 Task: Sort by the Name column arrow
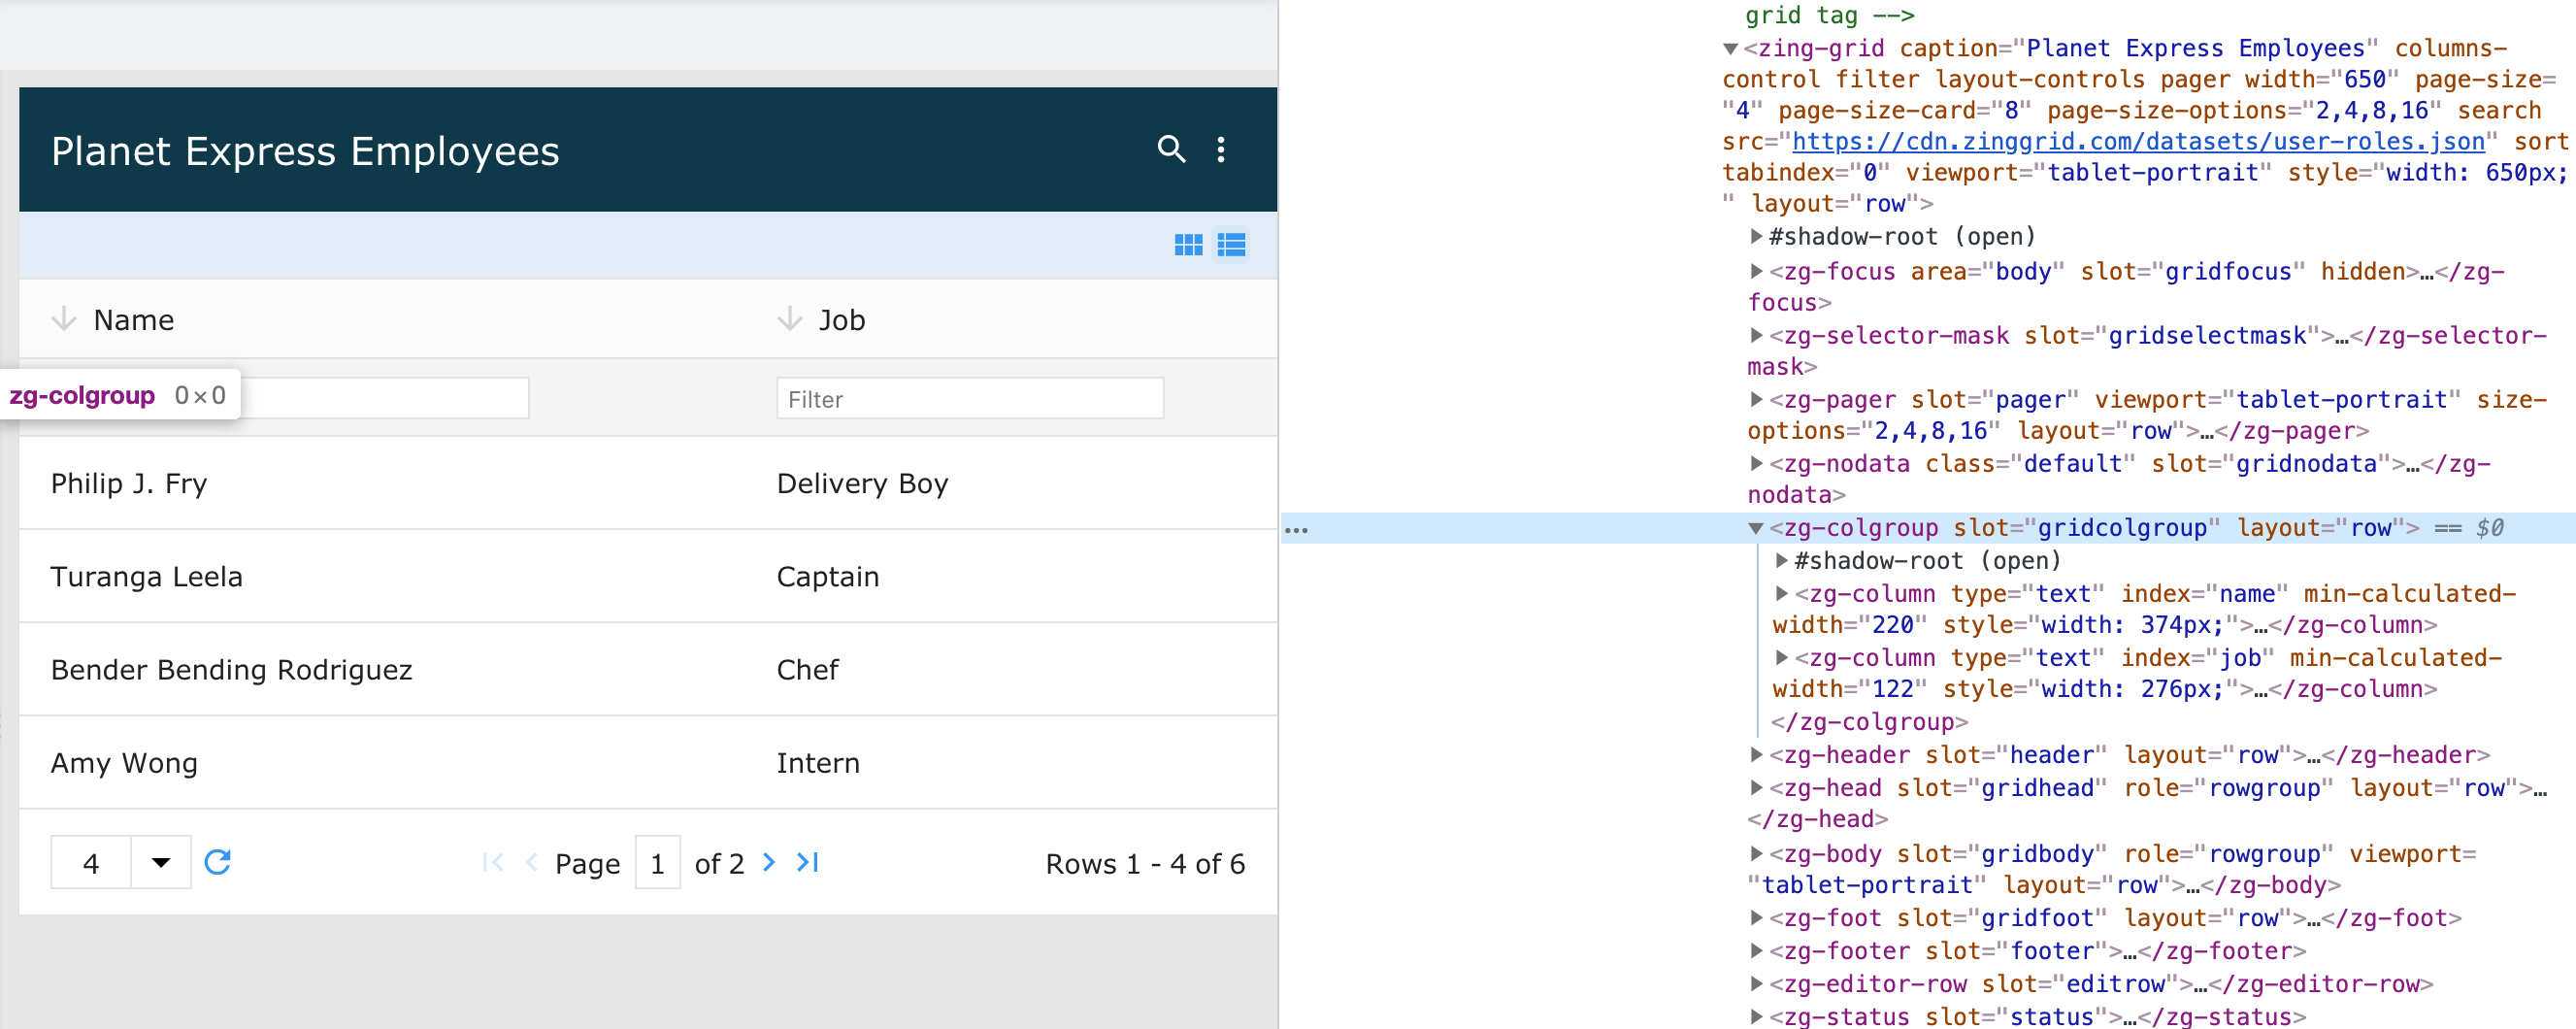coord(64,319)
